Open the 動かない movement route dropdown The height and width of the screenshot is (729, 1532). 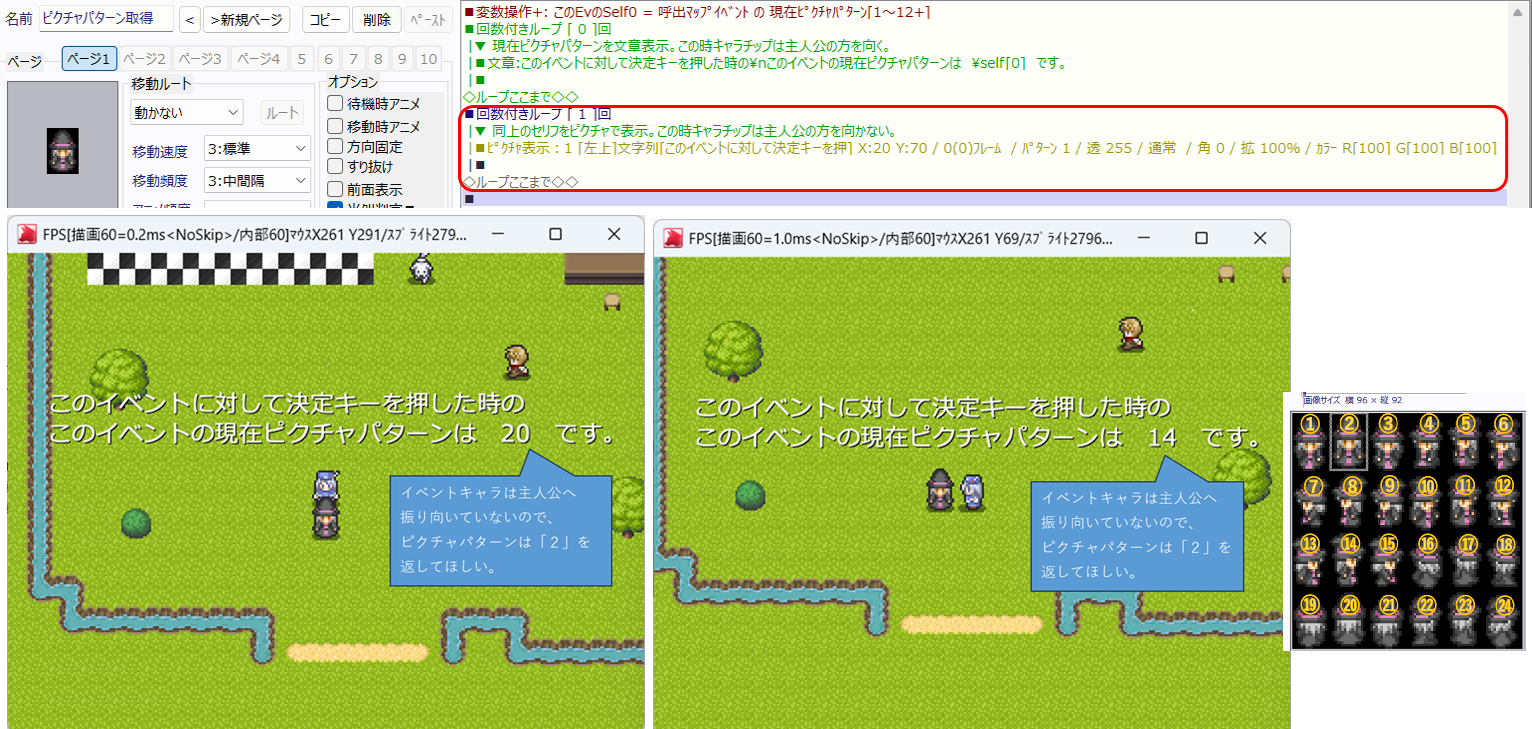[187, 112]
